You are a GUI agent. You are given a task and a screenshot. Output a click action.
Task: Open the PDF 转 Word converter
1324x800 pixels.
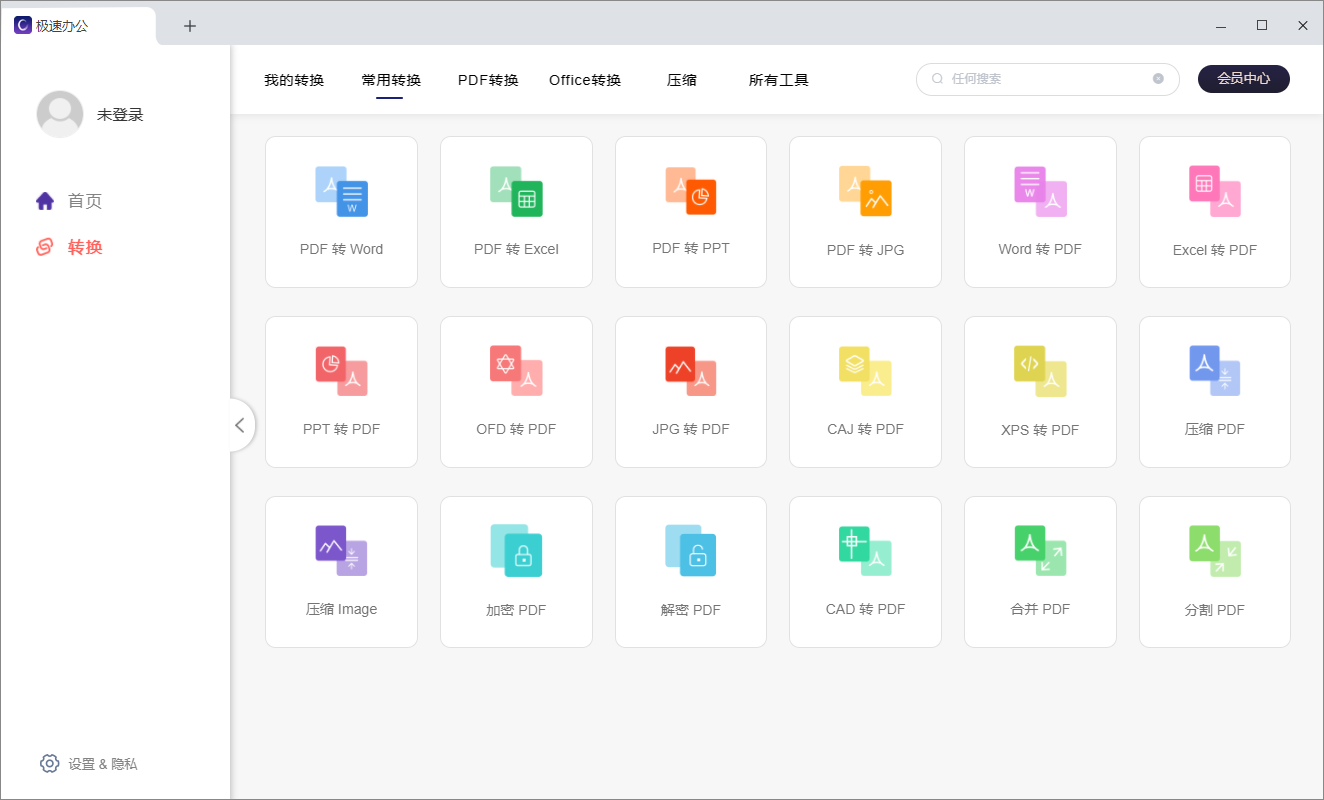point(341,212)
